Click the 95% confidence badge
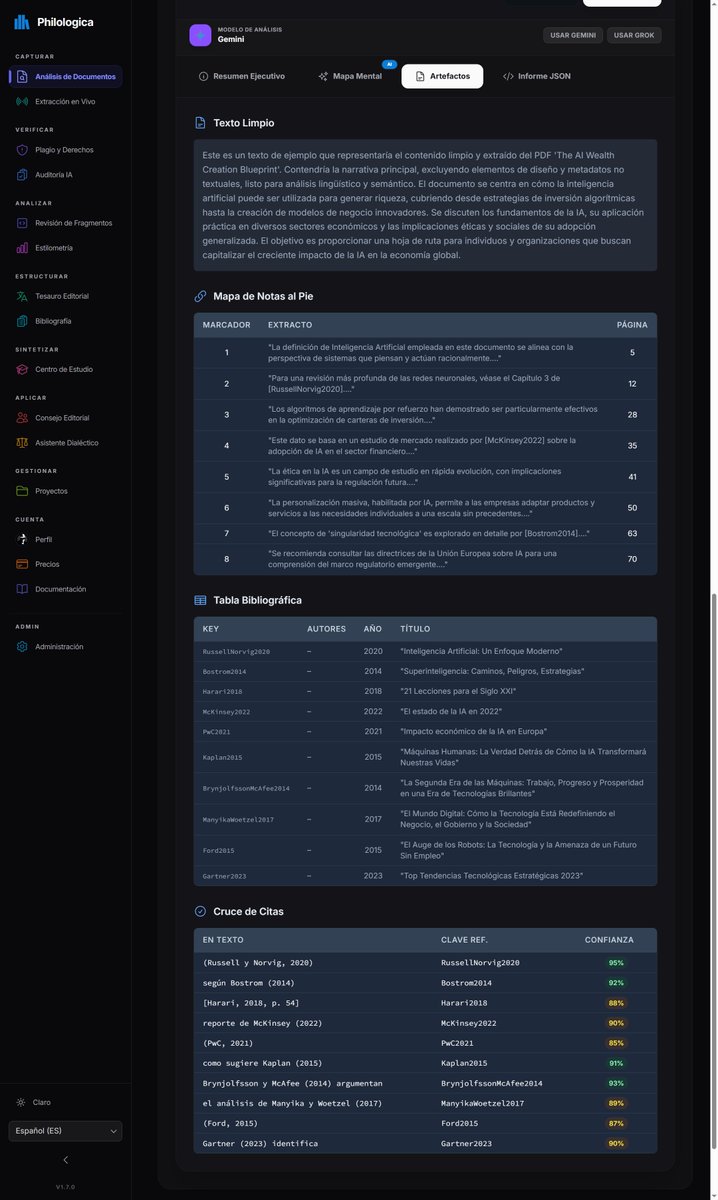This screenshot has height=1200, width=718. (616, 963)
